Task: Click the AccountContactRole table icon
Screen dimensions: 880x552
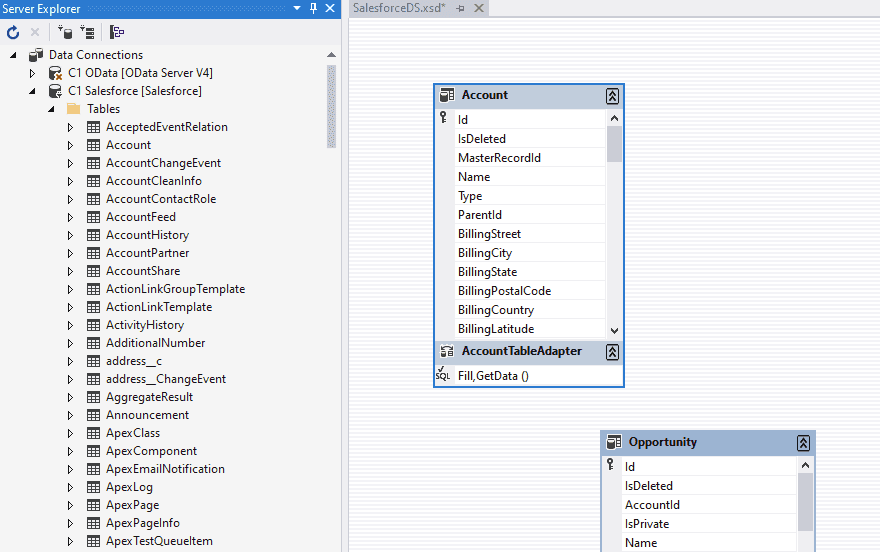Action: click(x=93, y=199)
